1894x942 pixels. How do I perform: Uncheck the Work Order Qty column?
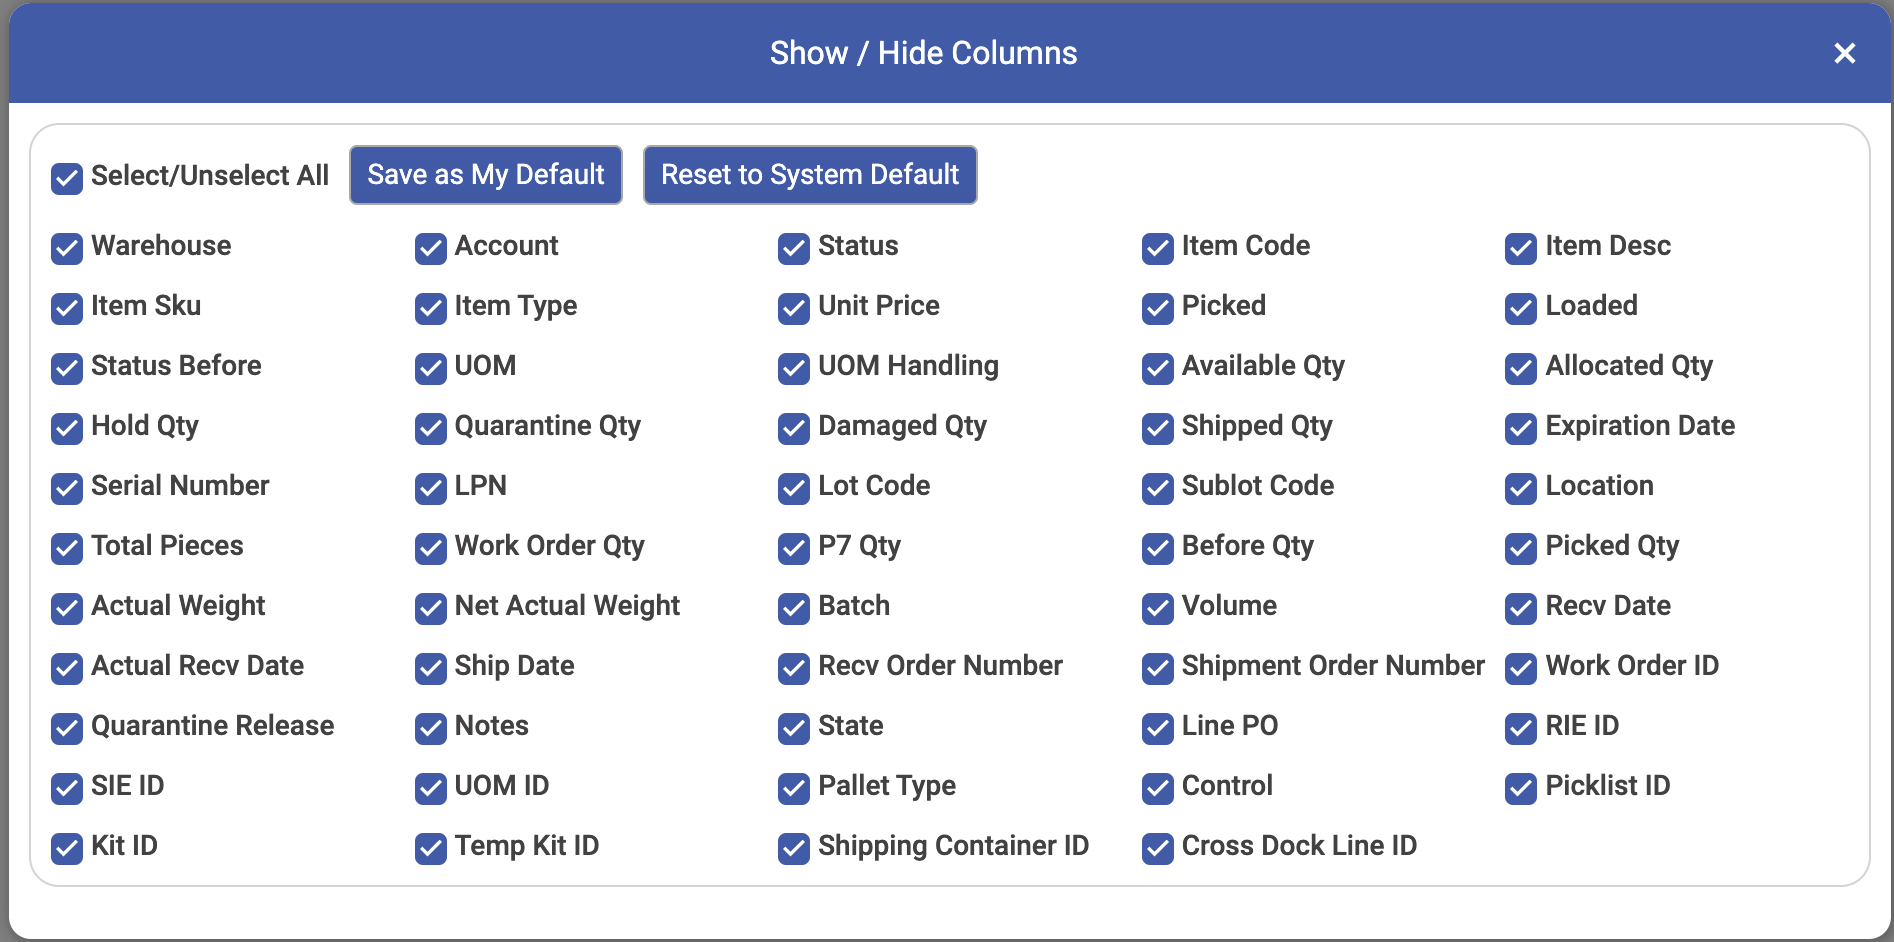click(431, 549)
